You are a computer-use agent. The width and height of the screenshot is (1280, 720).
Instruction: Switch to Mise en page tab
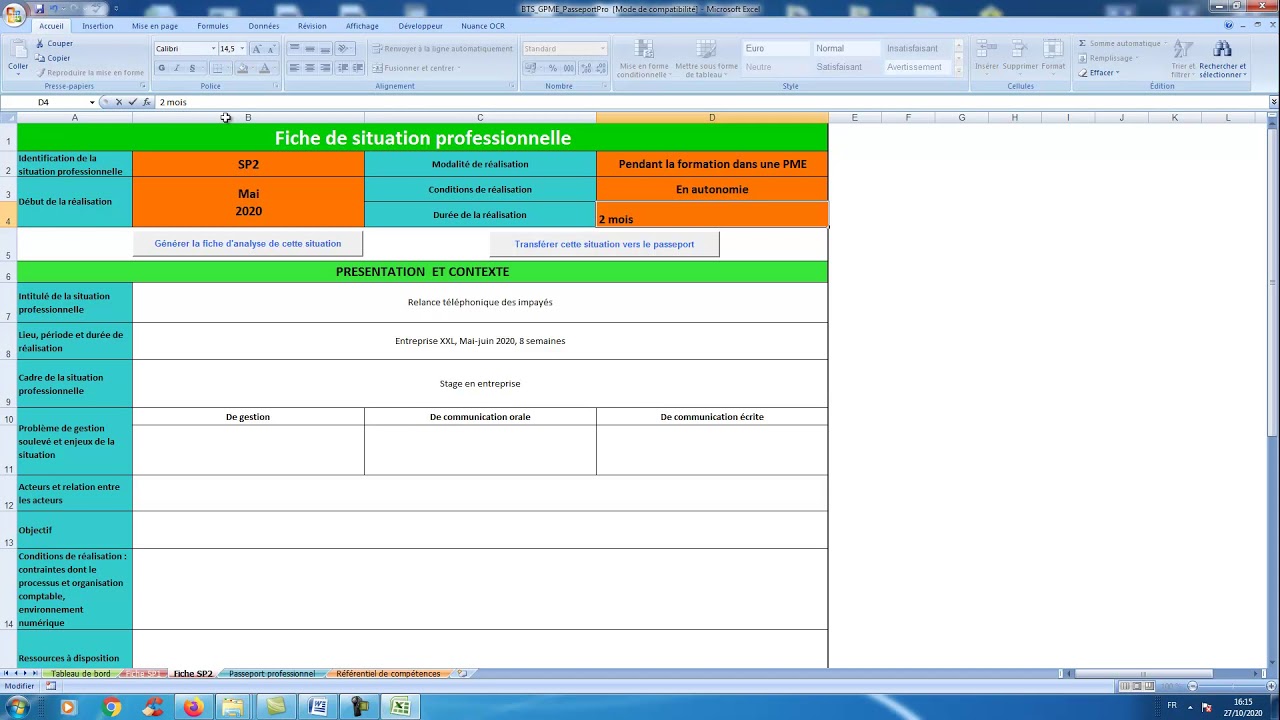point(155,26)
